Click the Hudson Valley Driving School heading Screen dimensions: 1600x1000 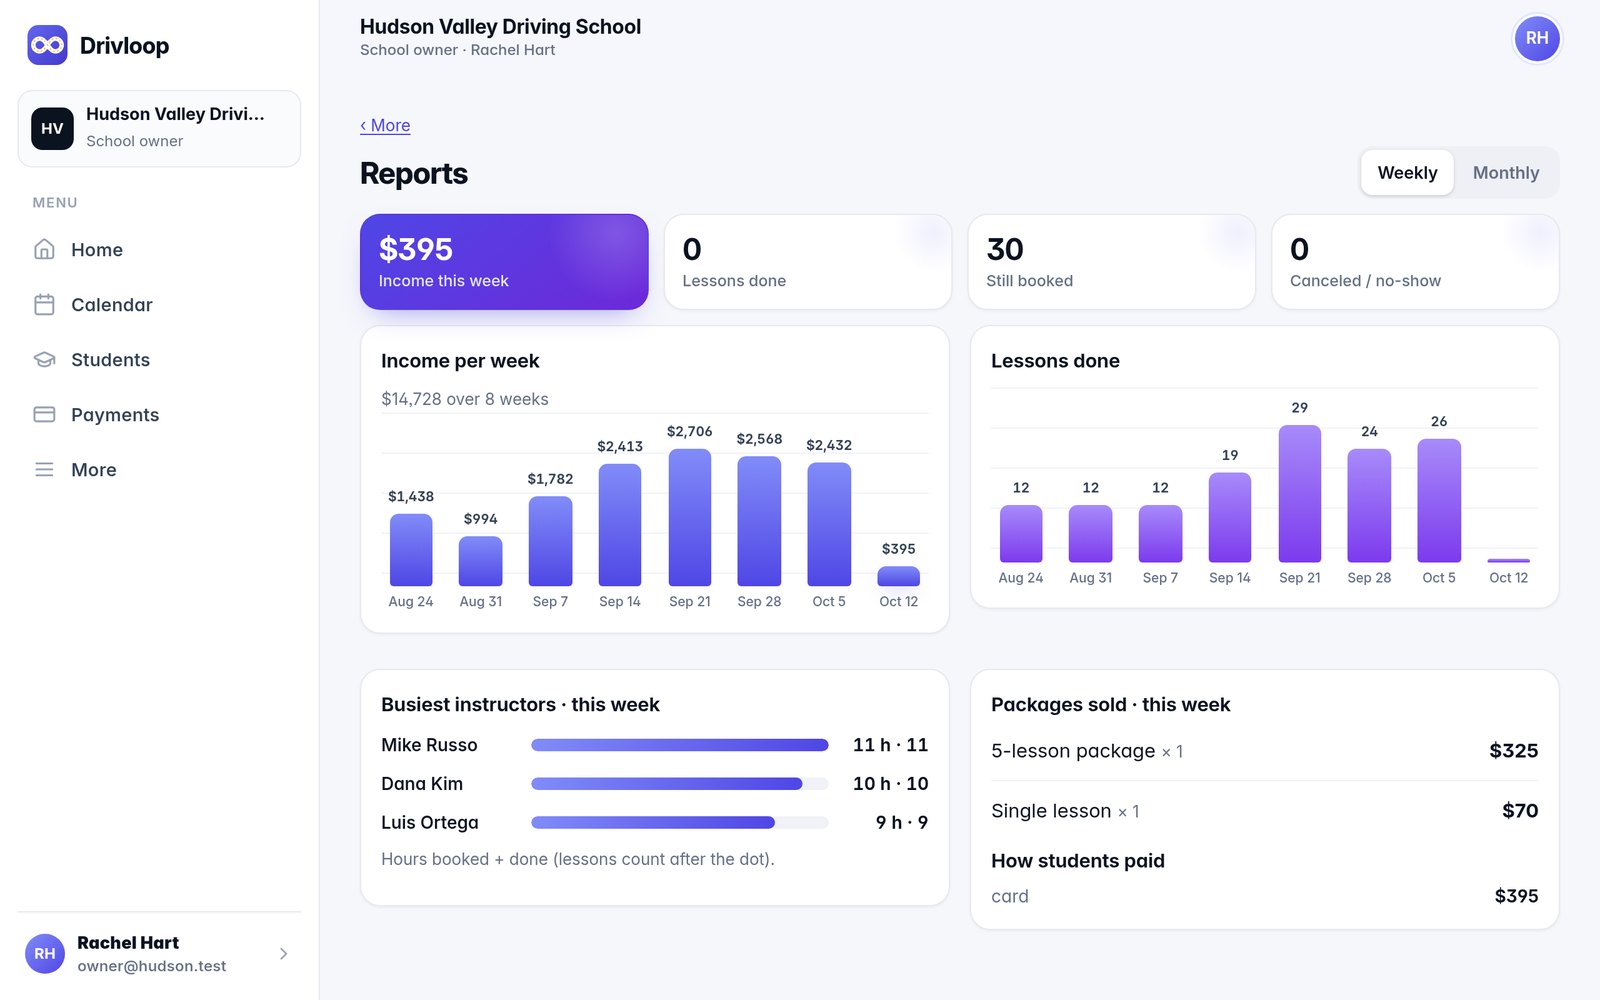pyautogui.click(x=500, y=27)
